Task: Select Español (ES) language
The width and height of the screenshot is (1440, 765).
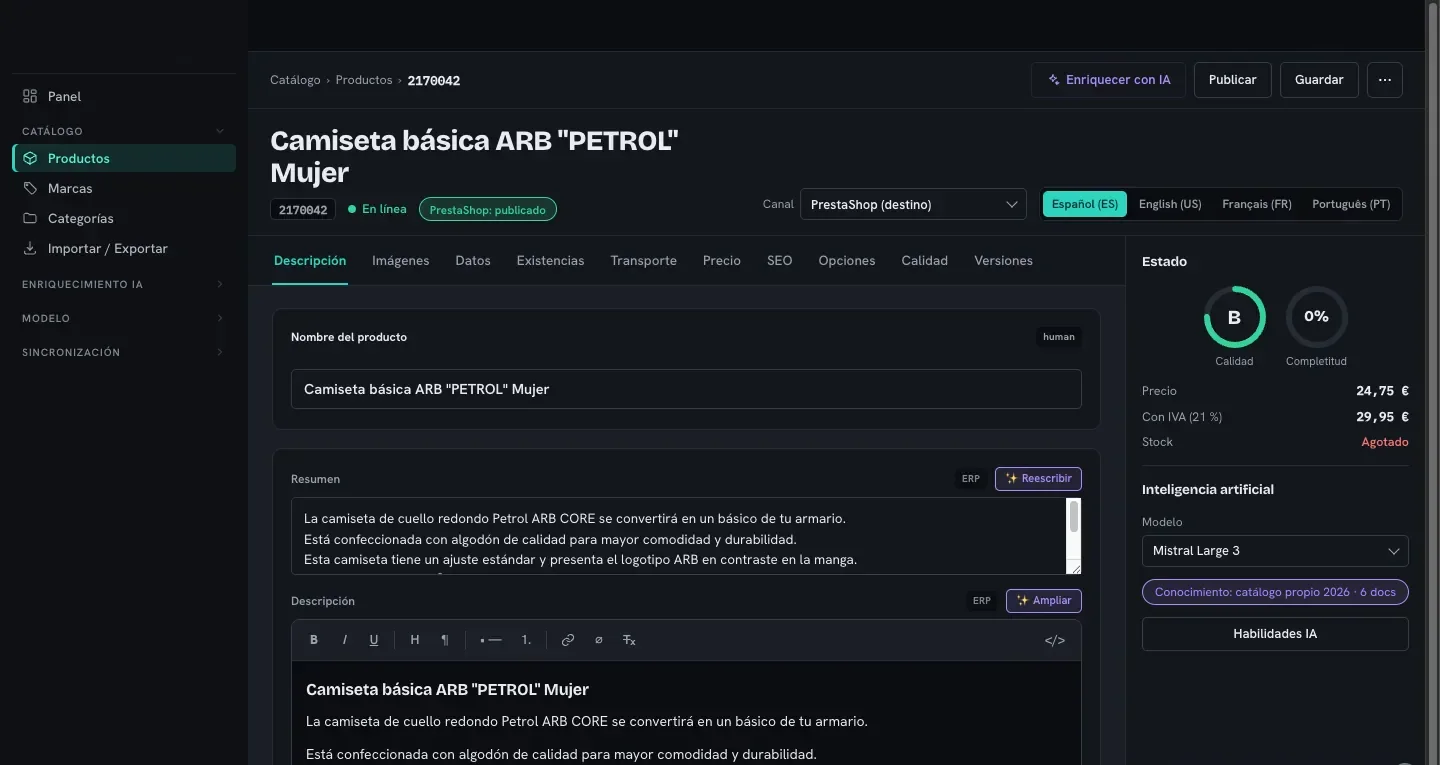Action: pos(1085,204)
